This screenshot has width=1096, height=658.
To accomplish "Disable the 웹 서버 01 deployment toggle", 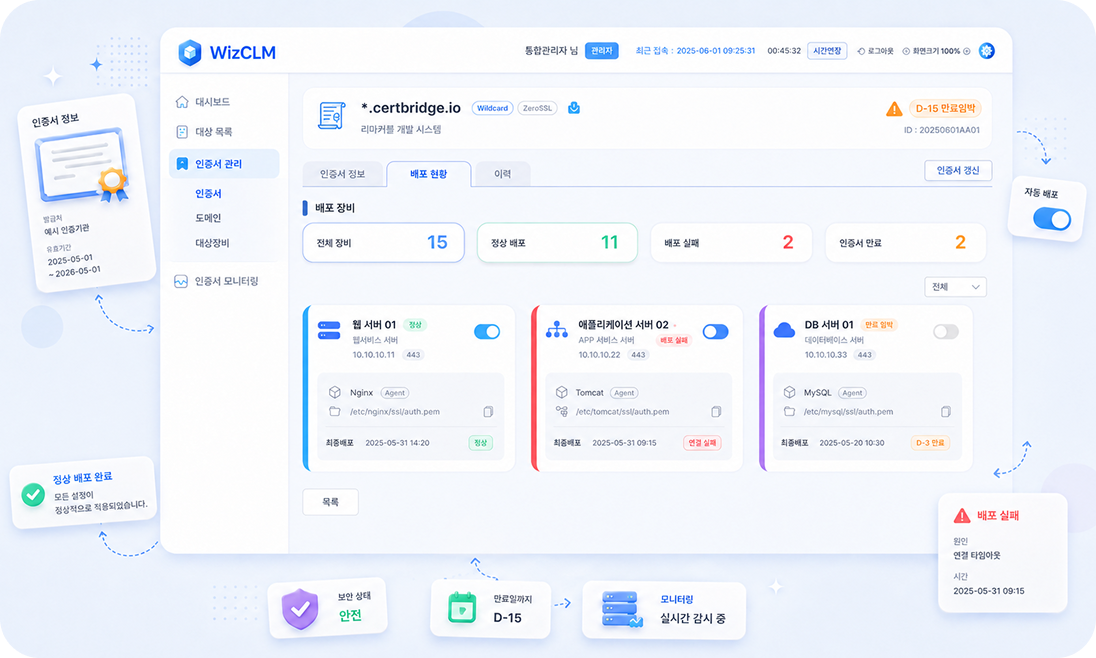I will (486, 331).
